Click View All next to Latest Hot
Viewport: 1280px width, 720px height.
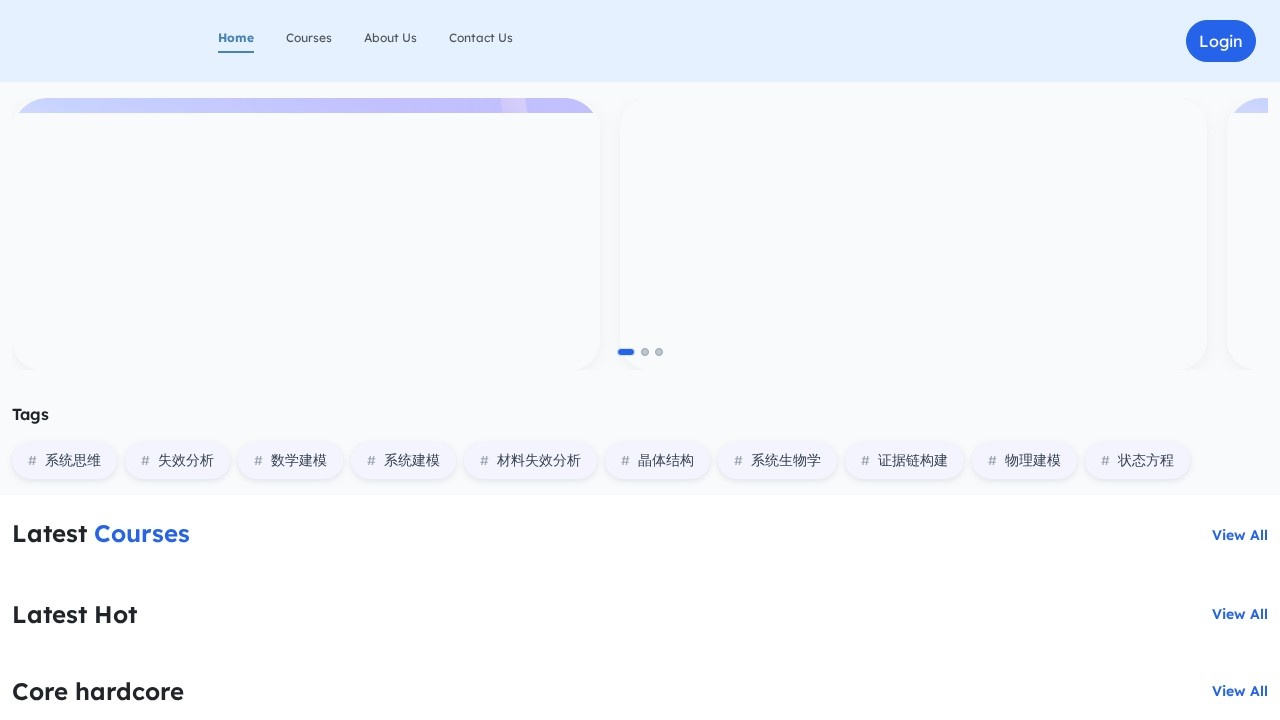(x=1240, y=614)
